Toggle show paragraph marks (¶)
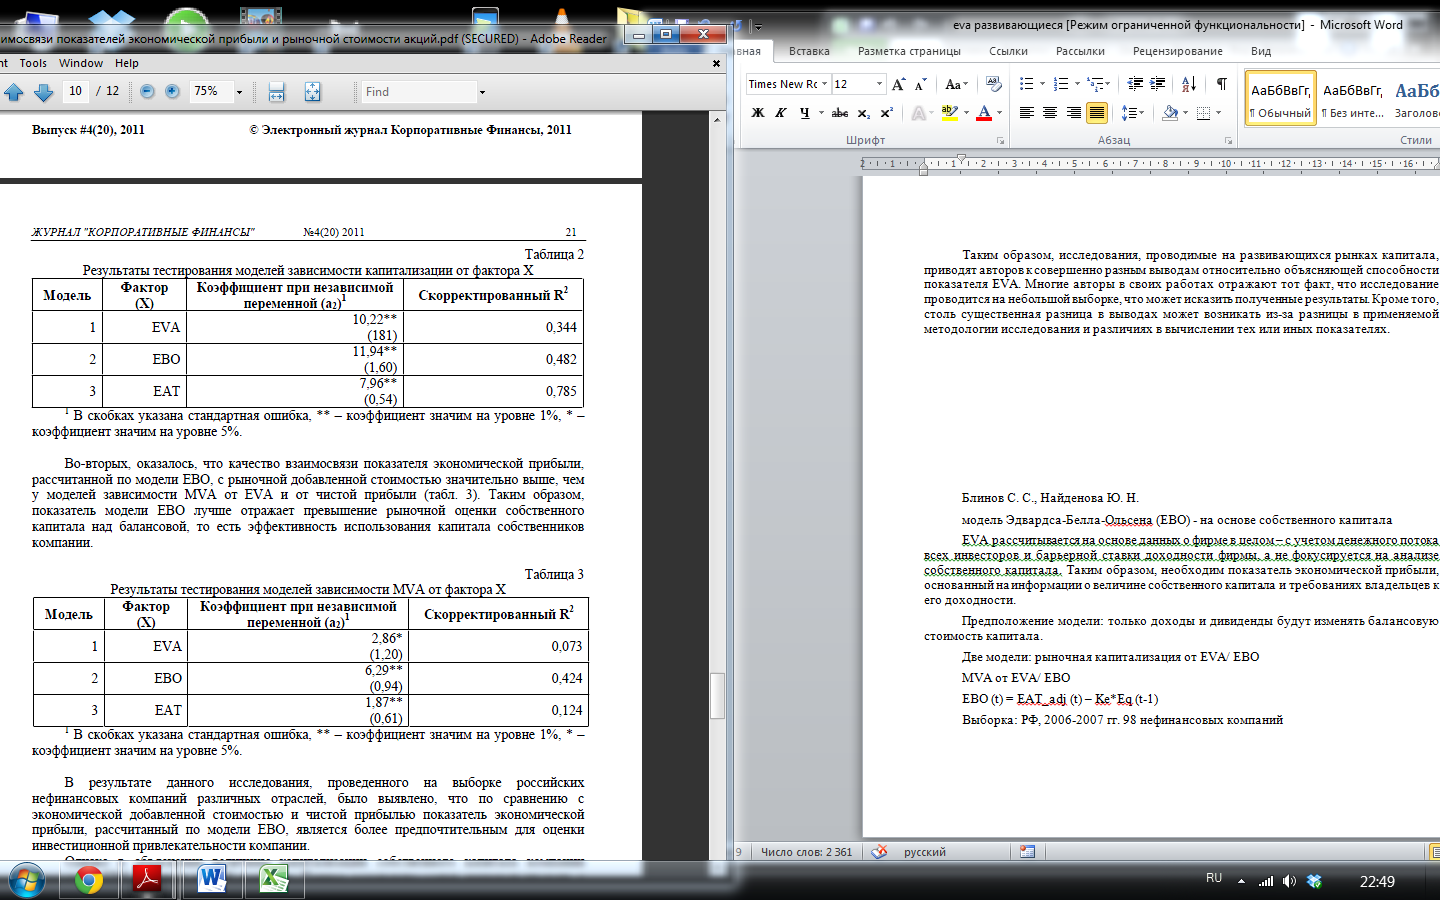 1221,84
